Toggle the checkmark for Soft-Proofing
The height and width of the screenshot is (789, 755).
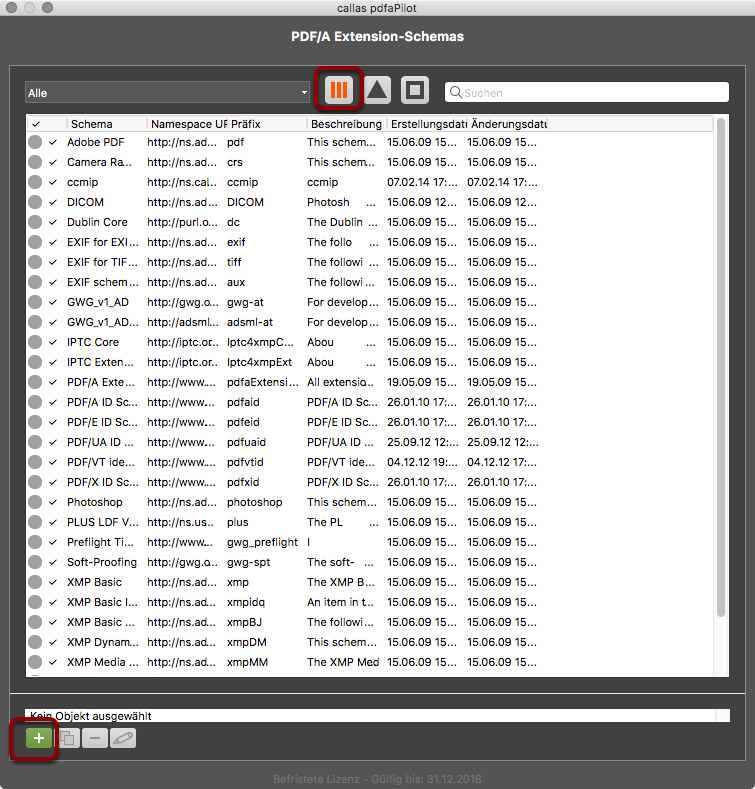pos(53,563)
